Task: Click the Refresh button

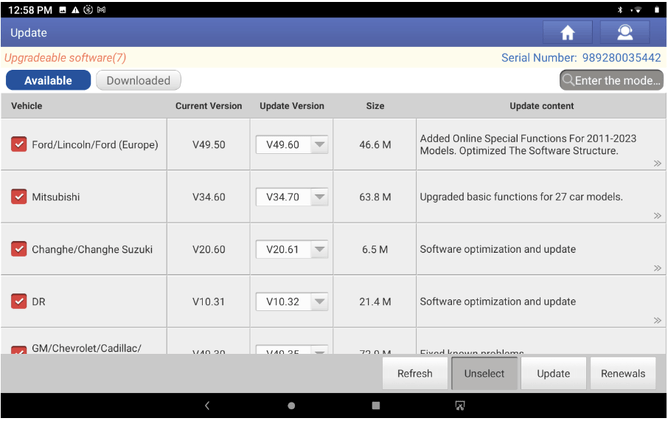Action: coord(415,373)
